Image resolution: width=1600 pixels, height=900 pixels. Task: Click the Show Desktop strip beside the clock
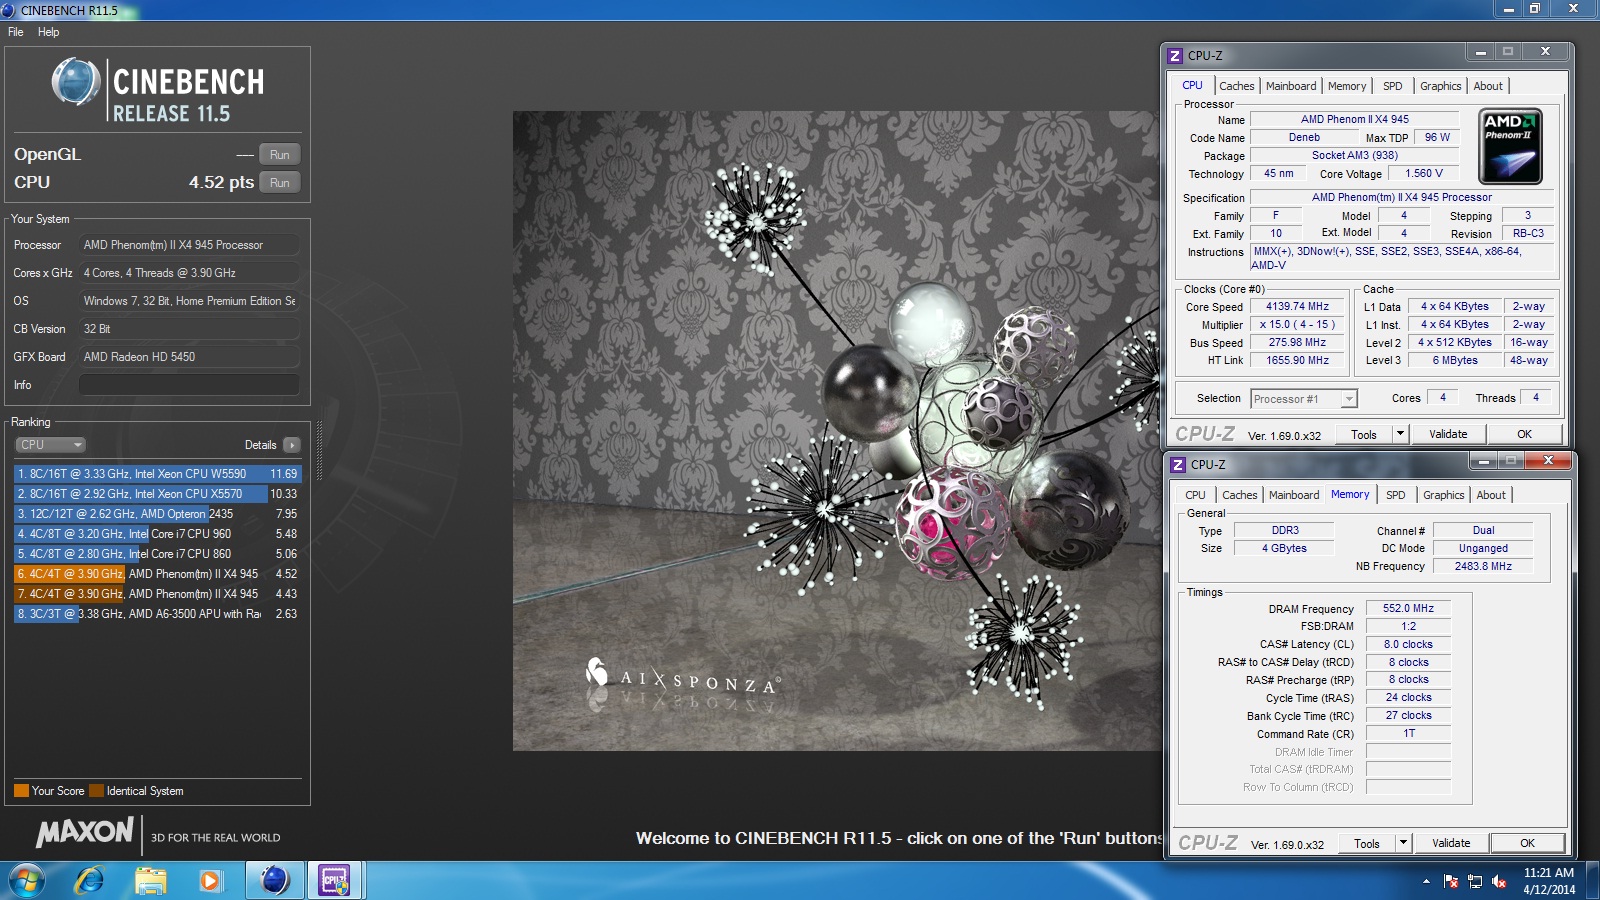click(x=1592, y=881)
